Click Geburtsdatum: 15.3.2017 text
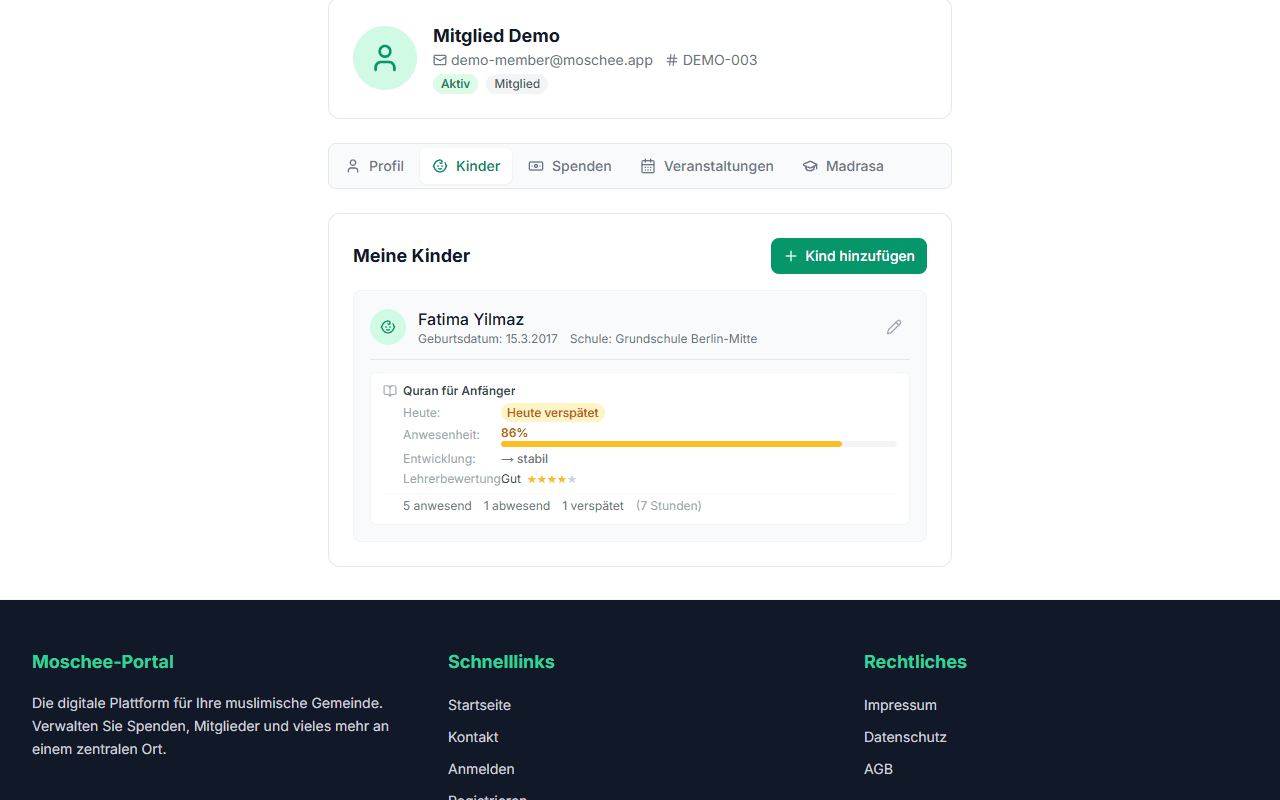The image size is (1280, 800). [x=488, y=339]
